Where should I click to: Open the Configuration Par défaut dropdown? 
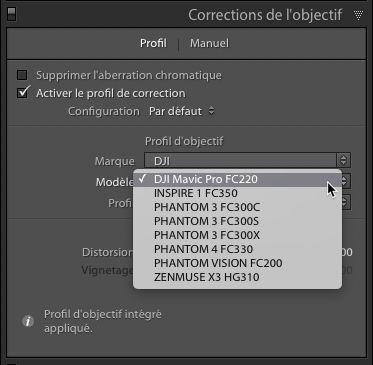pos(182,111)
